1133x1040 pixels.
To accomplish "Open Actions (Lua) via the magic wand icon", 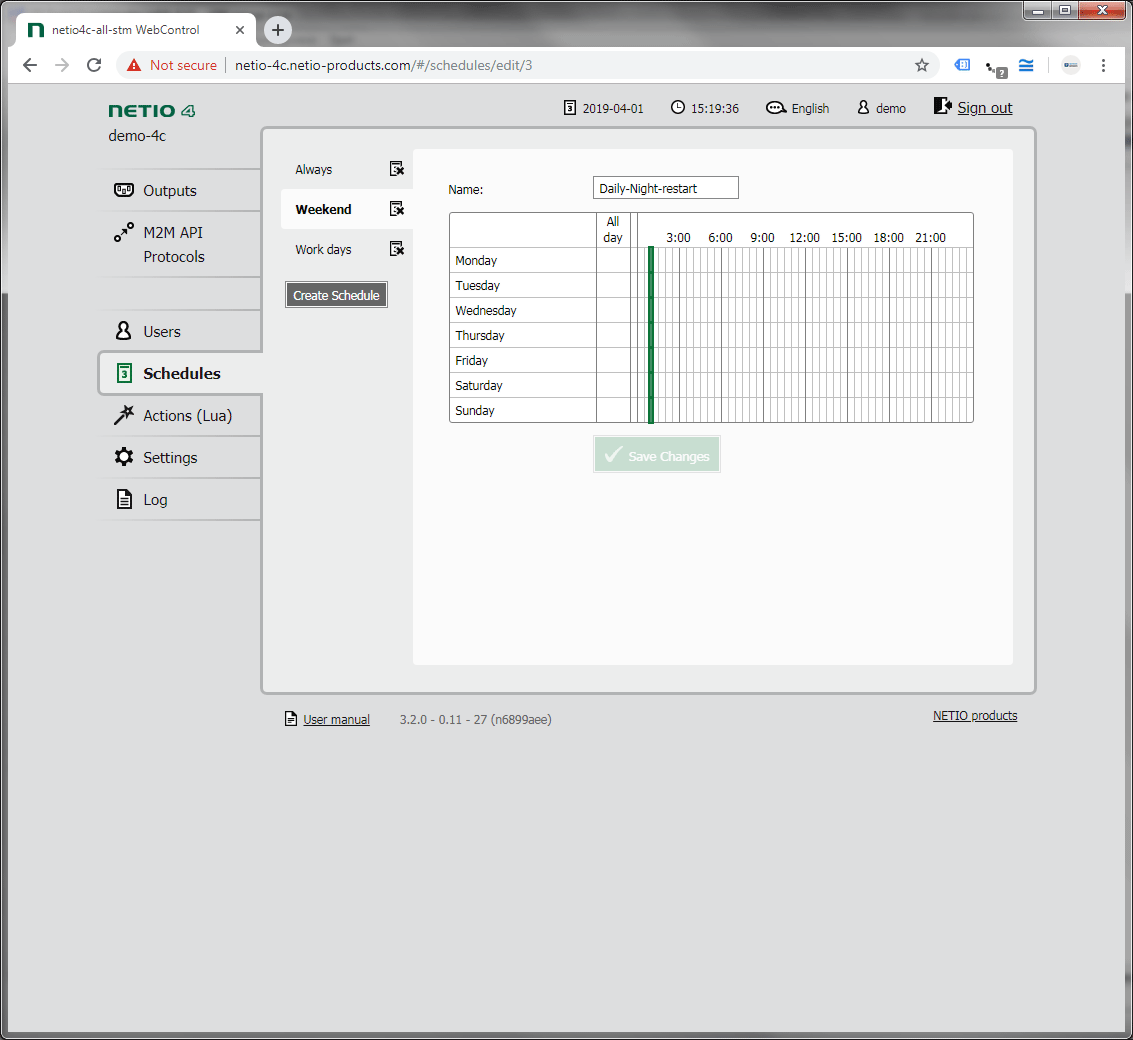I will (124, 415).
